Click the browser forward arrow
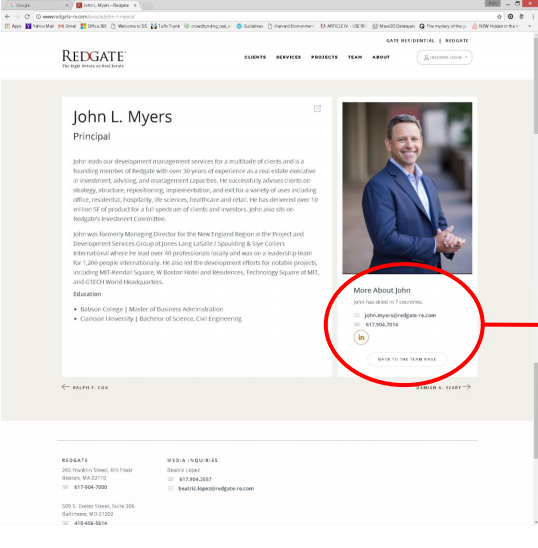The image size is (538, 548). 17,16
